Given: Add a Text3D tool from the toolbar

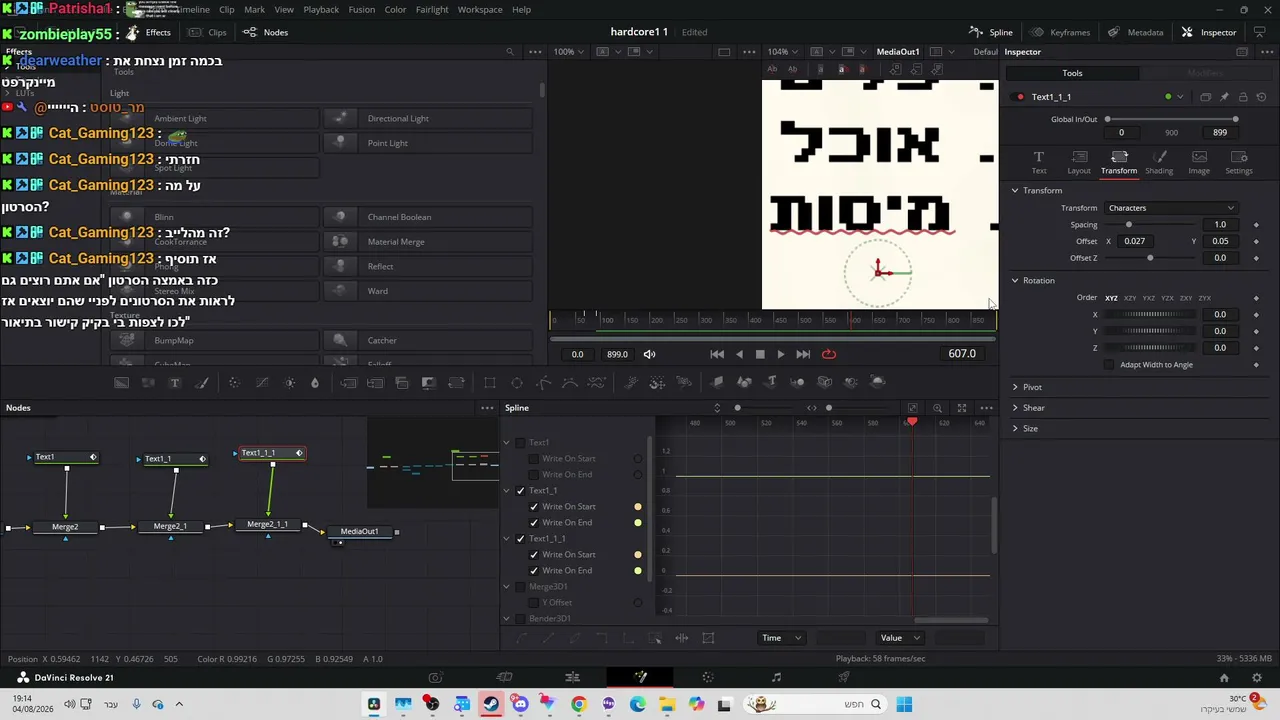Looking at the screenshot, I should [x=771, y=382].
